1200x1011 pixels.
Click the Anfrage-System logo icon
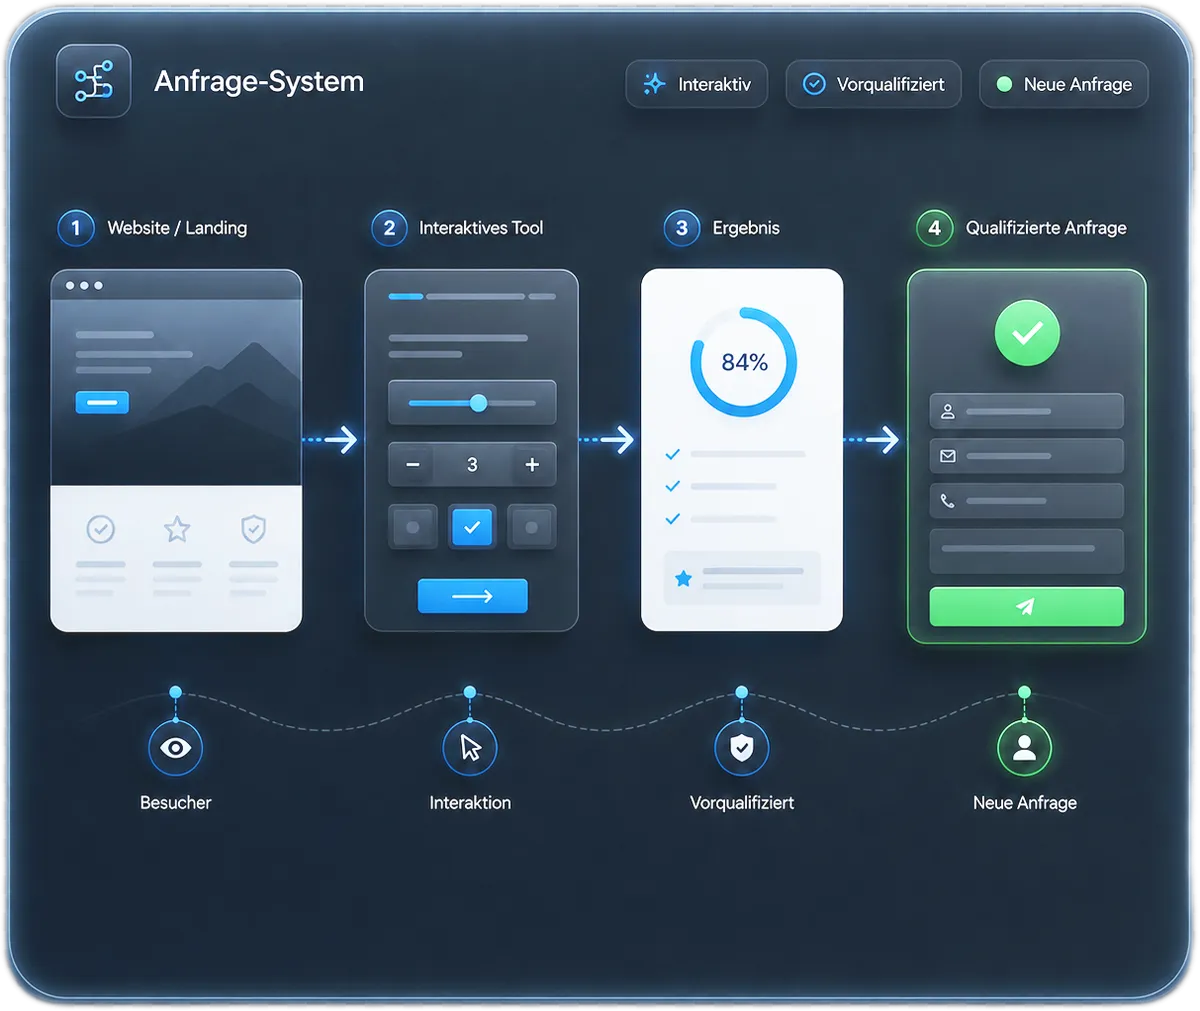[x=94, y=81]
